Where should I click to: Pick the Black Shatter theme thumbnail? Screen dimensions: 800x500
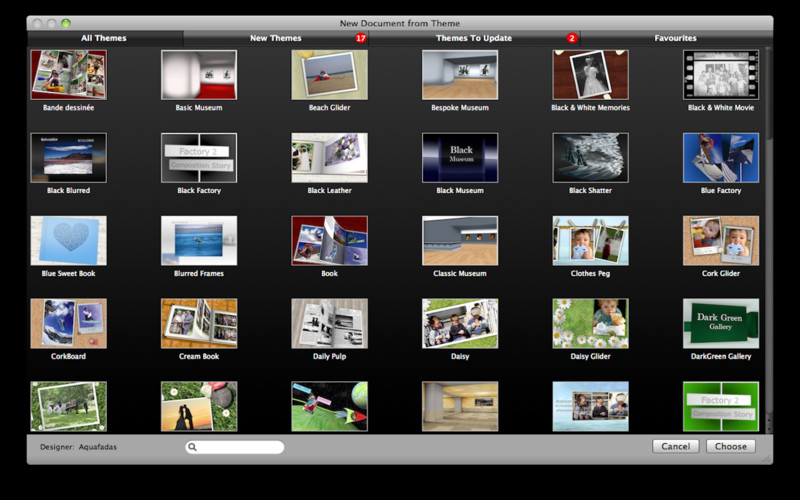pyautogui.click(x=590, y=158)
